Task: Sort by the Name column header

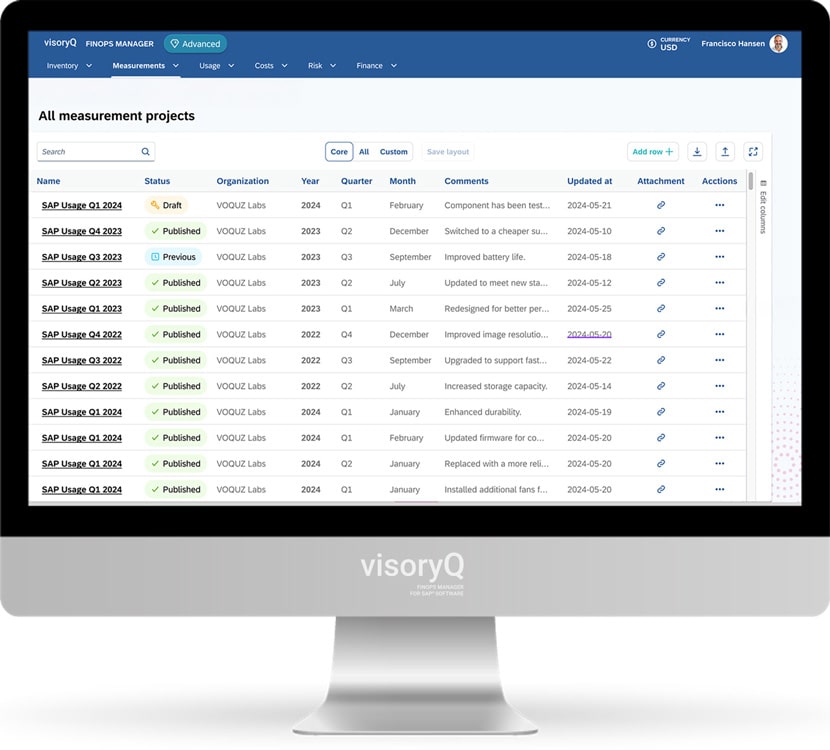Action: click(48, 181)
